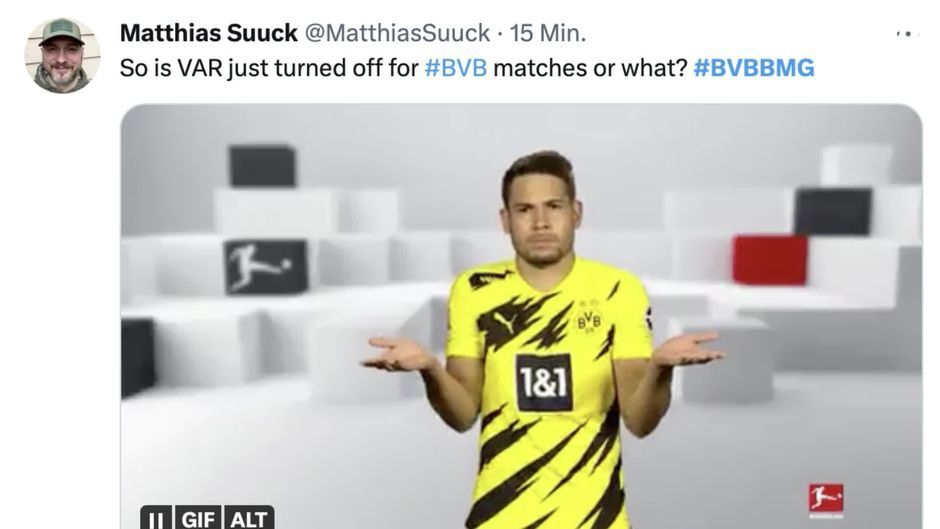Click the Bundesliga logo on dark cube
The height and width of the screenshot is (529, 940).
click(x=266, y=266)
